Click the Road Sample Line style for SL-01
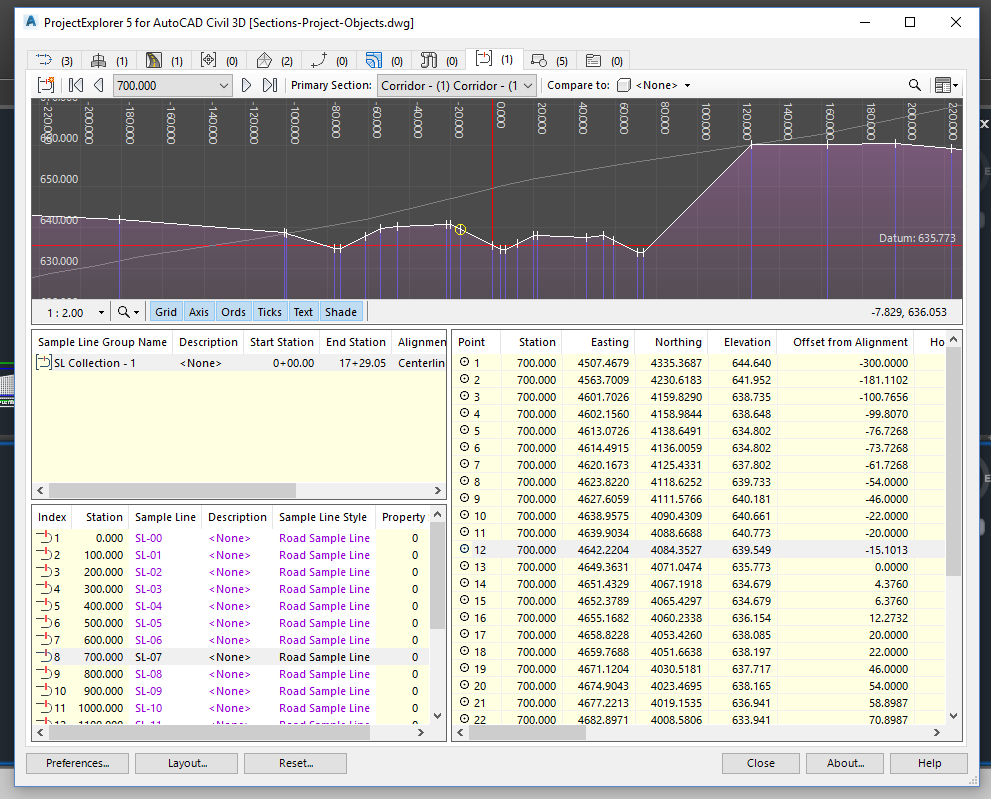Screen dimensions: 991x799 pyautogui.click(x=324, y=555)
